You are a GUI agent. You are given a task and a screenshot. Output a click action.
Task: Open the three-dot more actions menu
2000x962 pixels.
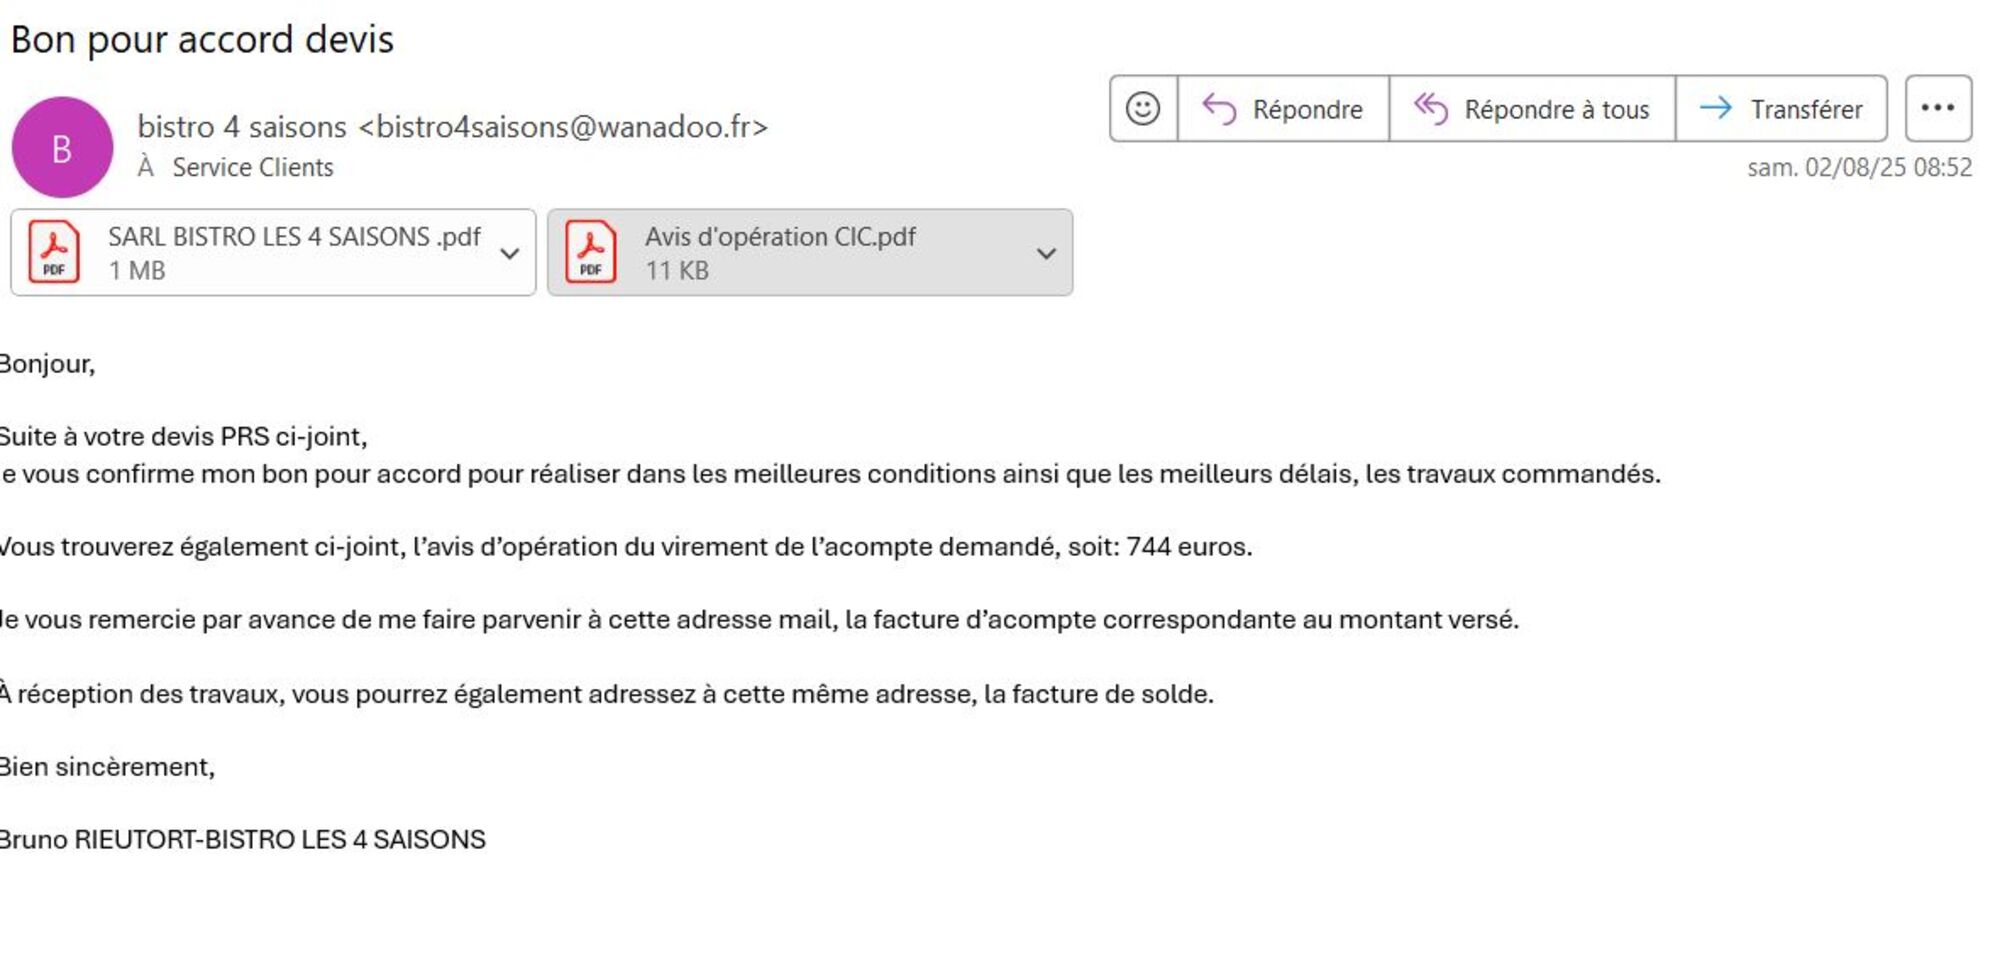(x=1937, y=108)
